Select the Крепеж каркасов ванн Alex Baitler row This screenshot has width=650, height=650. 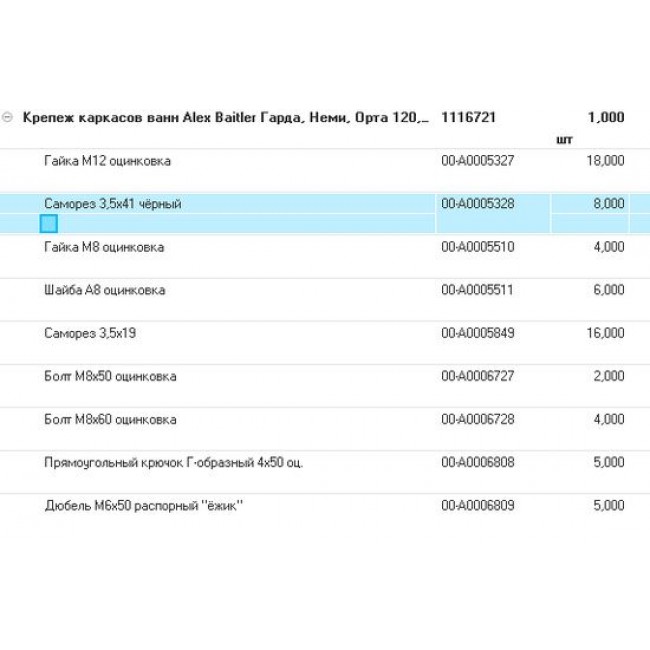click(x=225, y=117)
